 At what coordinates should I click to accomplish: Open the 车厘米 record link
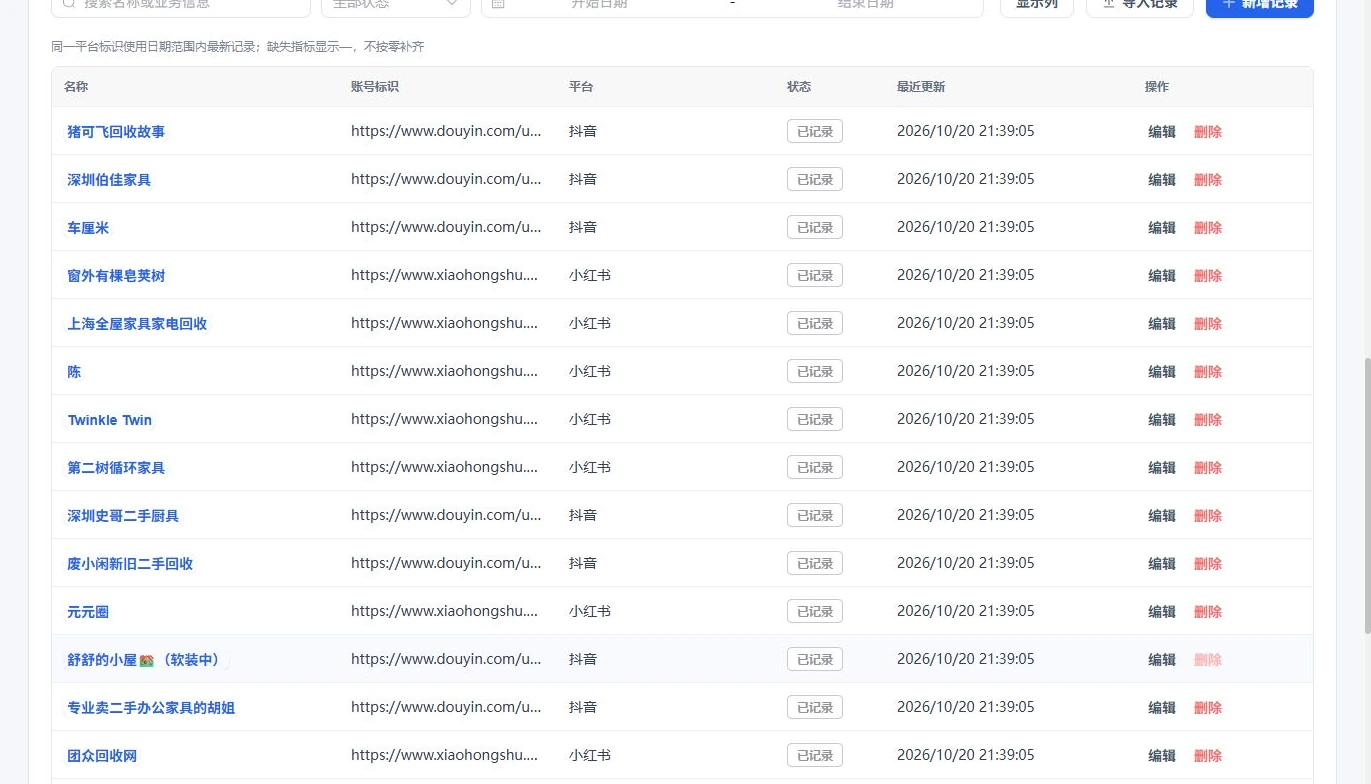pos(88,228)
